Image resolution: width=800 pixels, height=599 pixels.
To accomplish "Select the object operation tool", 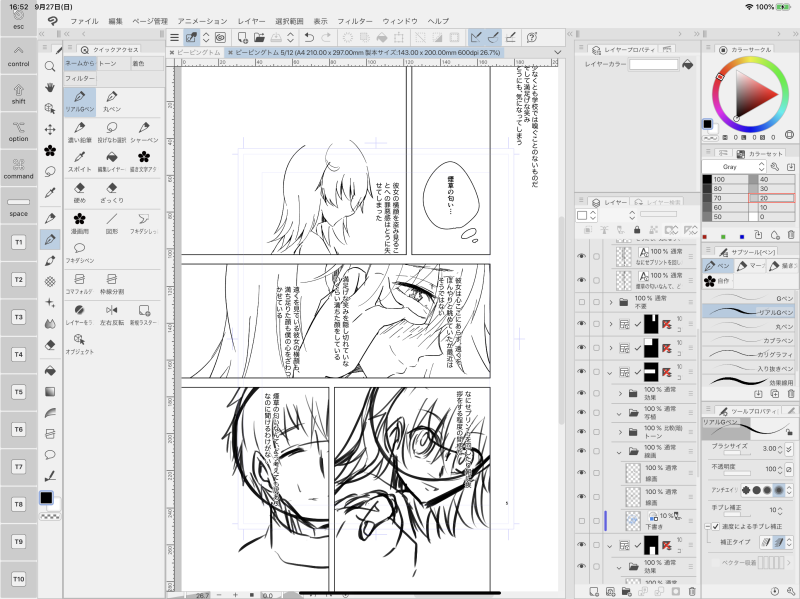I will click(x=50, y=109).
